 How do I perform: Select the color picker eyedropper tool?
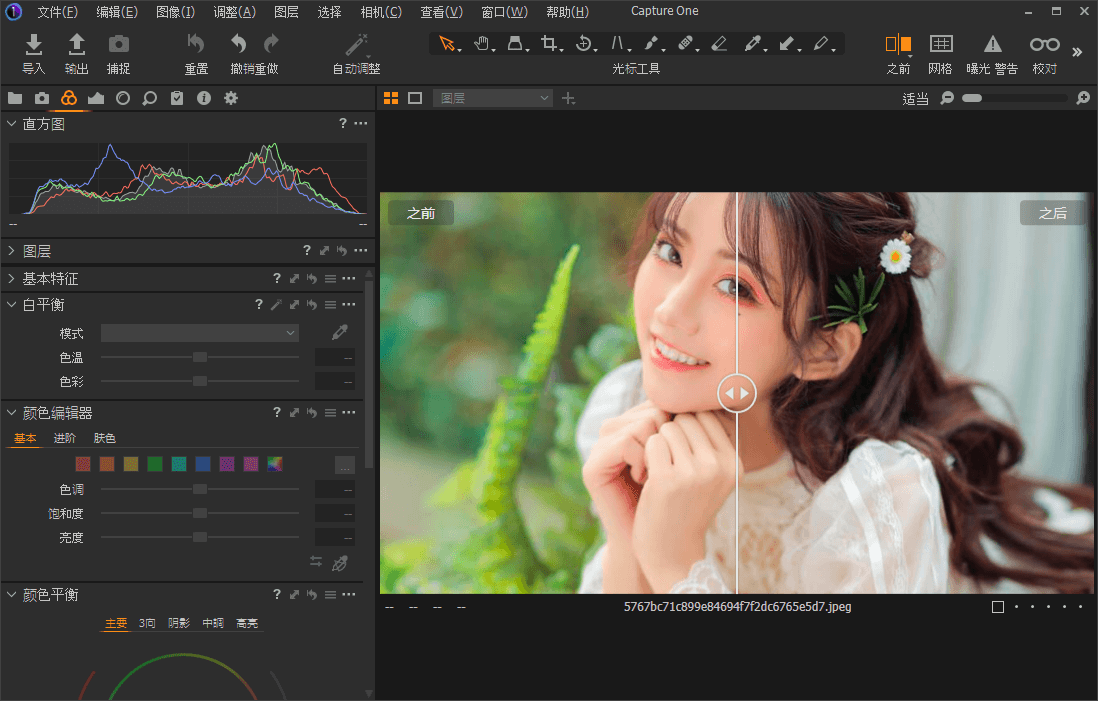point(753,43)
